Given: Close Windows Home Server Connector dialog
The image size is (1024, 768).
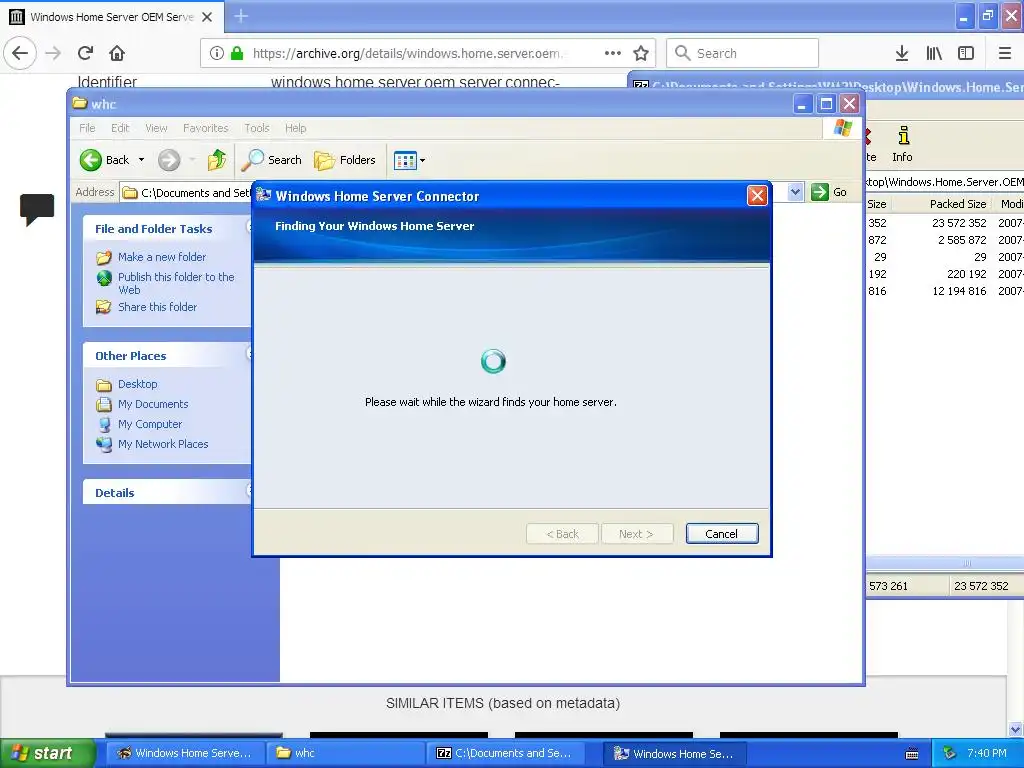Looking at the screenshot, I should [x=757, y=195].
